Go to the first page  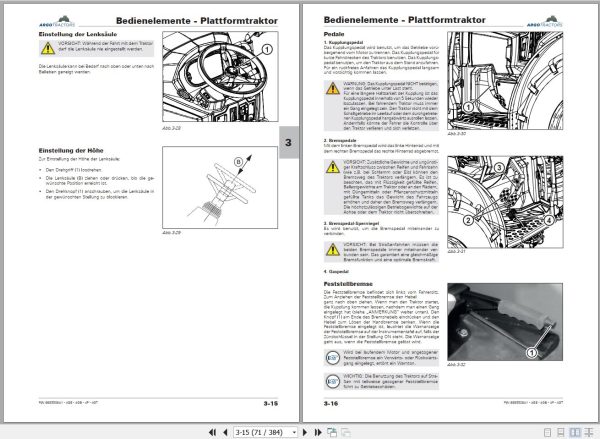pyautogui.click(x=212, y=432)
